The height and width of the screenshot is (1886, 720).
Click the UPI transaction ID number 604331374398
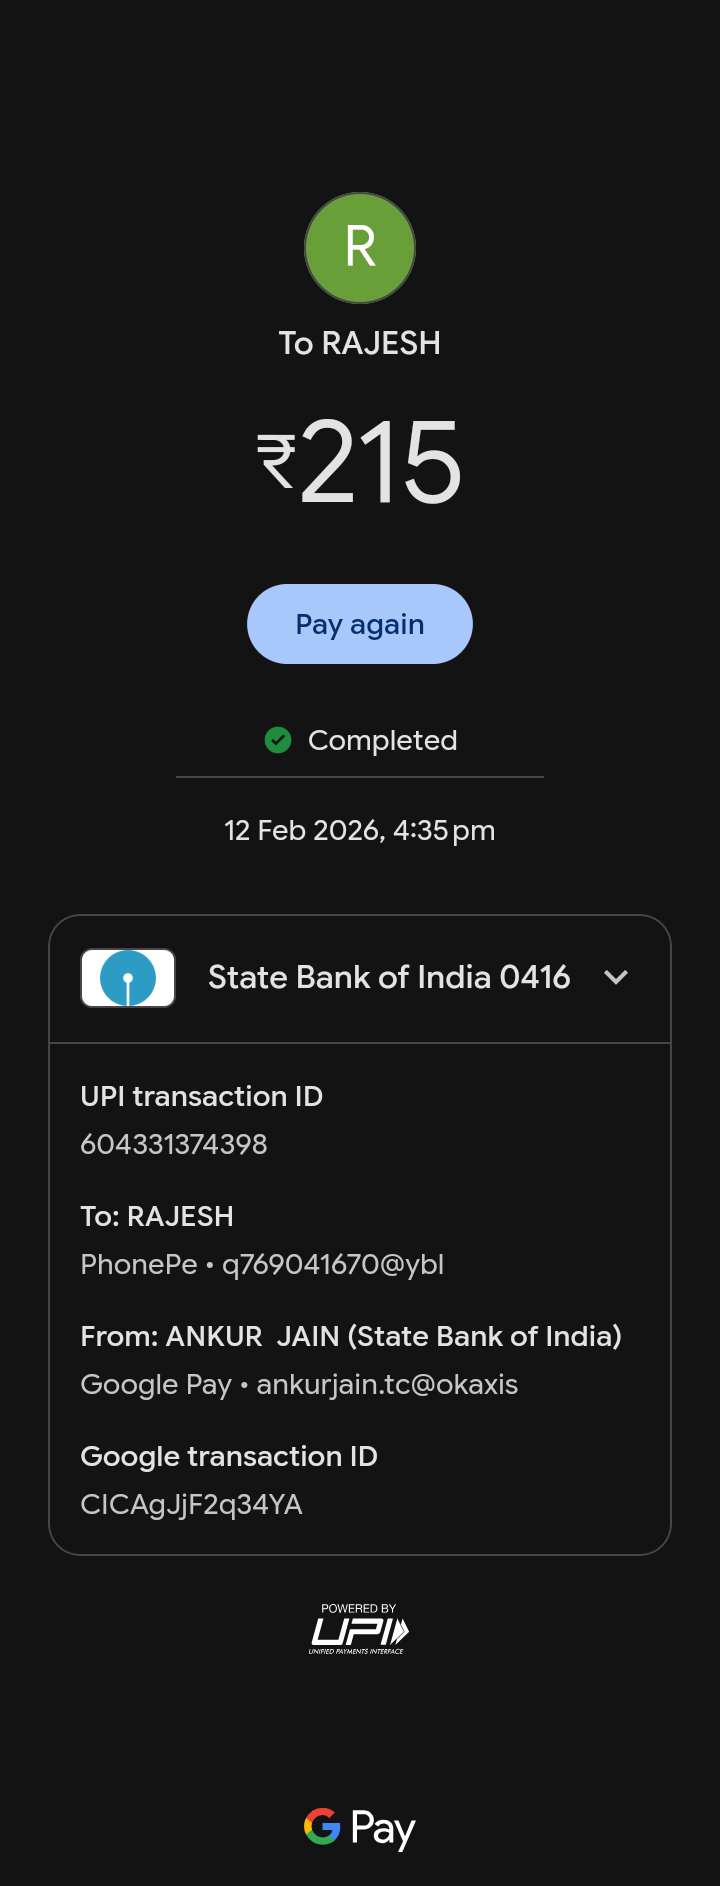click(x=174, y=1144)
